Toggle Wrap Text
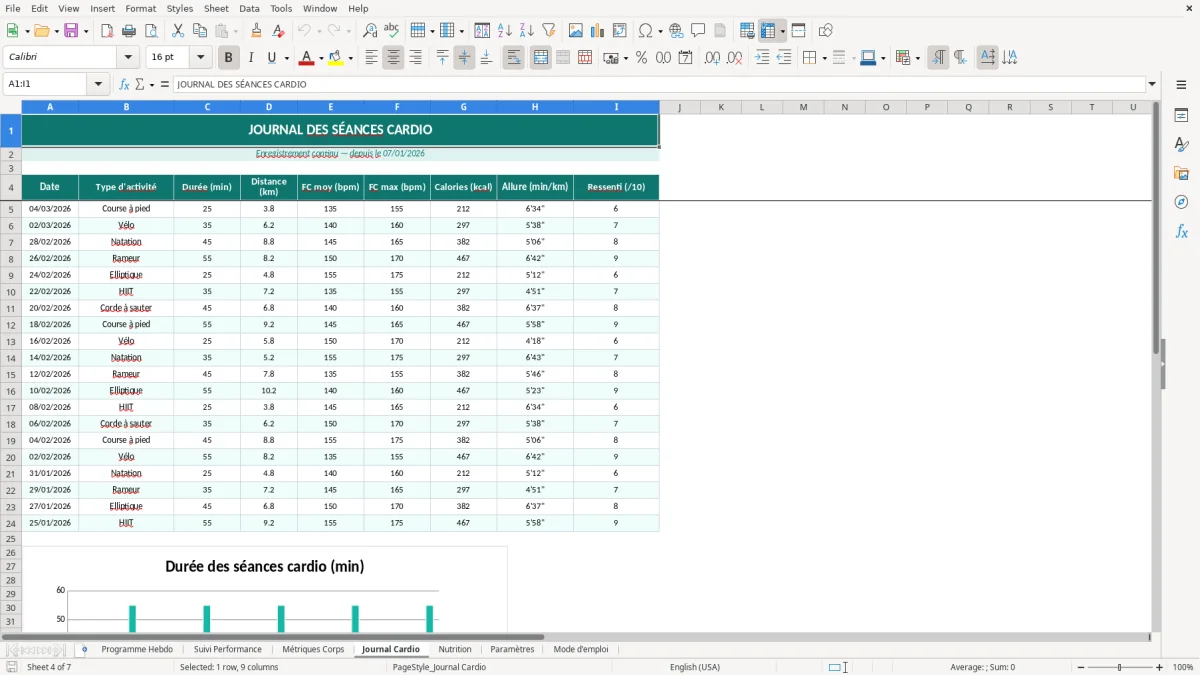Viewport: 1200px width, 675px height. pyautogui.click(x=514, y=58)
